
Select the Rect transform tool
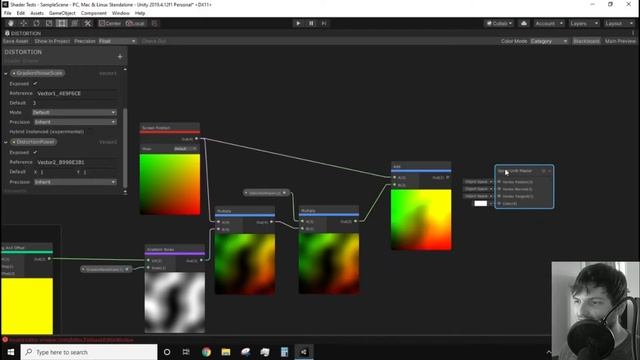click(x=62, y=23)
